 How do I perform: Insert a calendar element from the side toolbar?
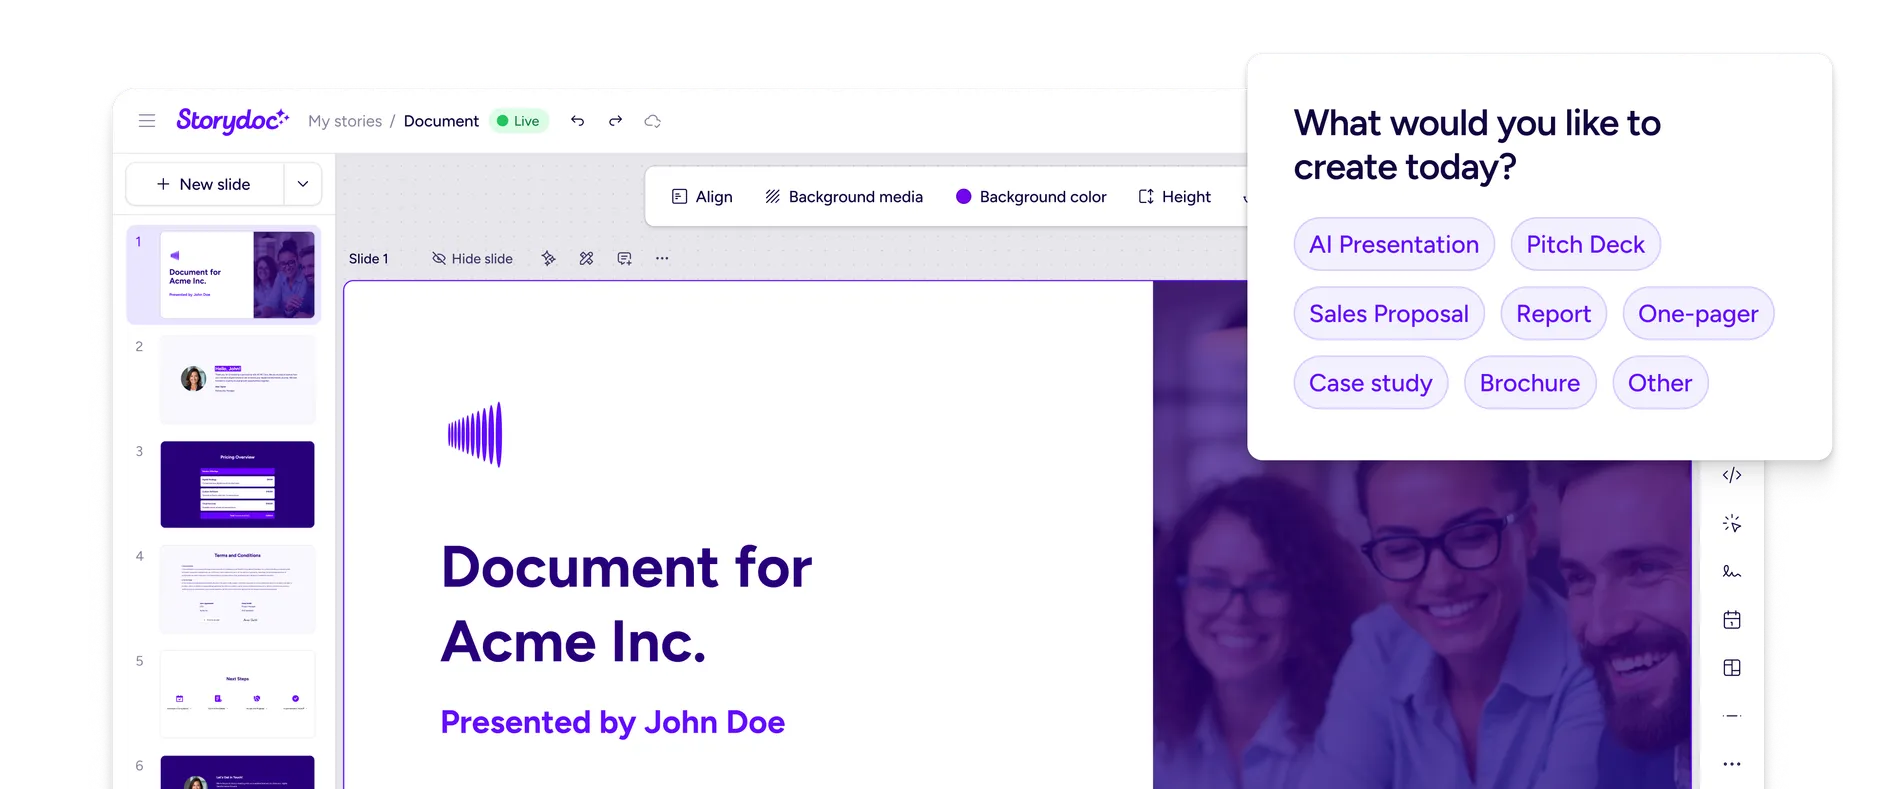[x=1732, y=620]
